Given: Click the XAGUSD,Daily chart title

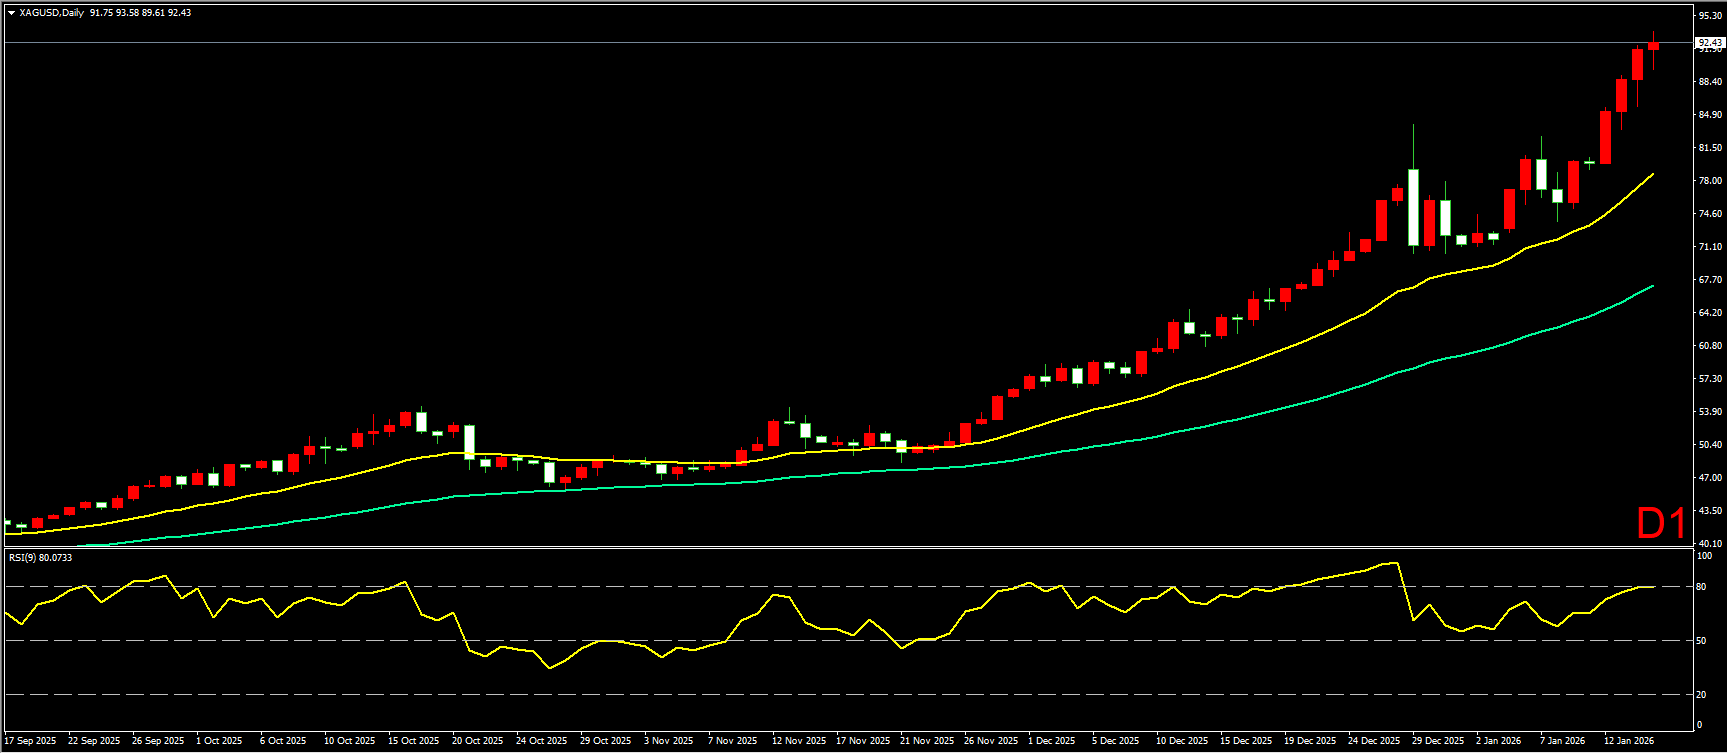Looking at the screenshot, I should (x=52, y=13).
